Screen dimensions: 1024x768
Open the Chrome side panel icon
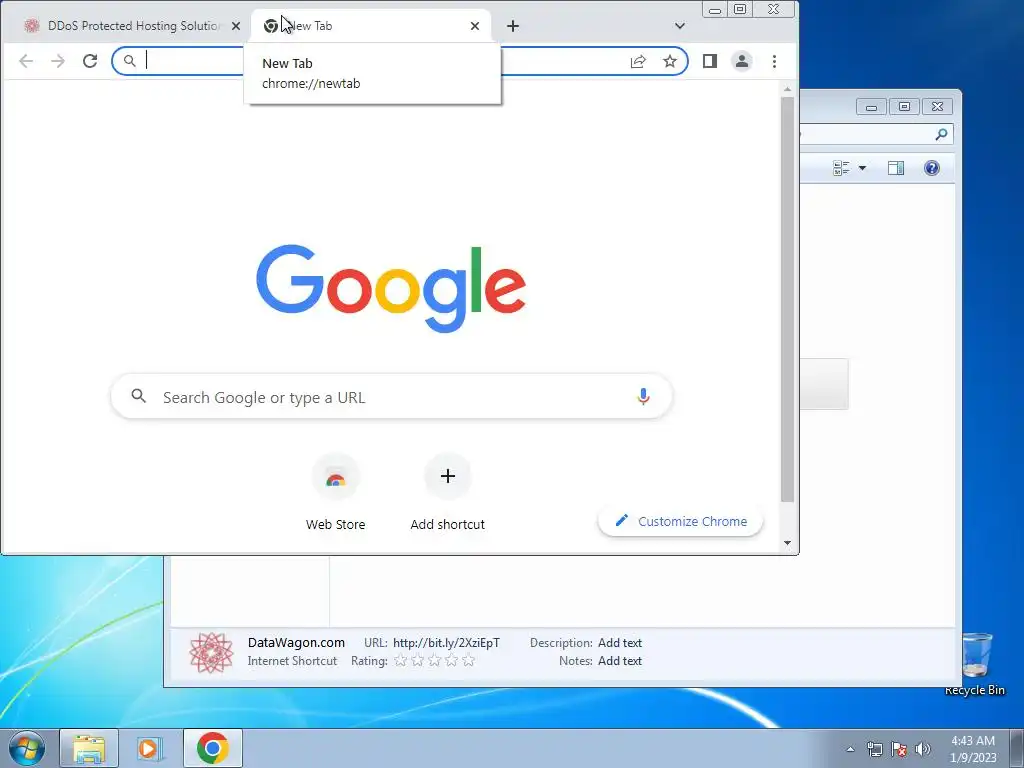710,61
